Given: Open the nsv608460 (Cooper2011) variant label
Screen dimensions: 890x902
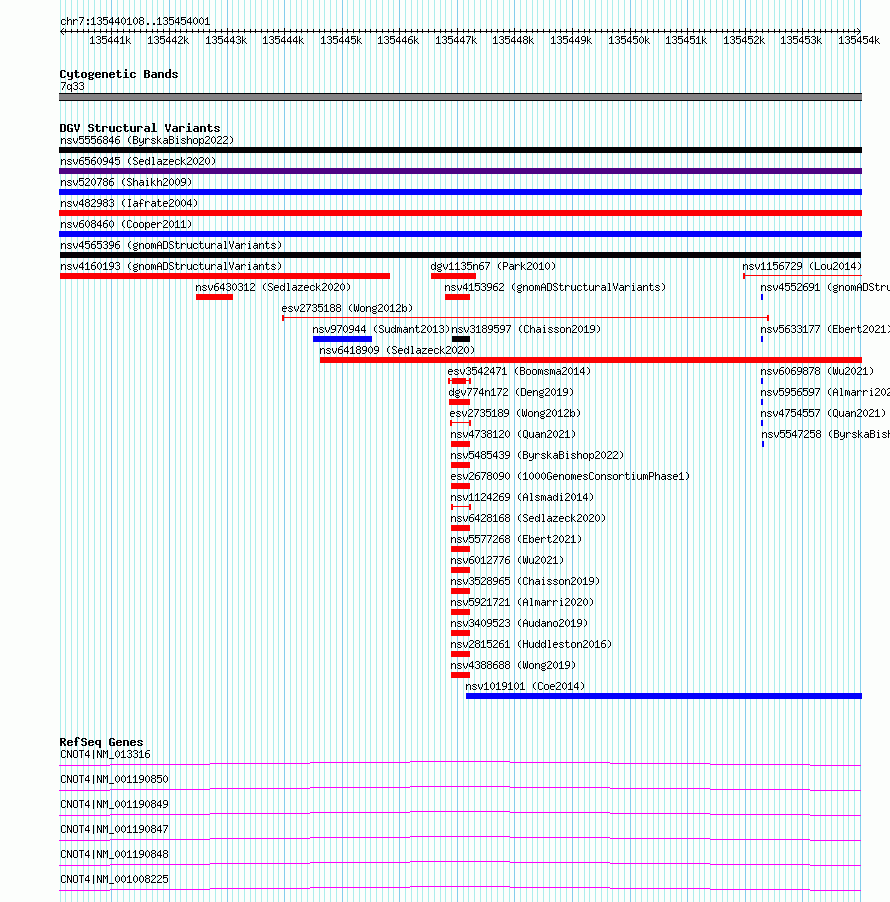Looking at the screenshot, I should (x=126, y=224).
